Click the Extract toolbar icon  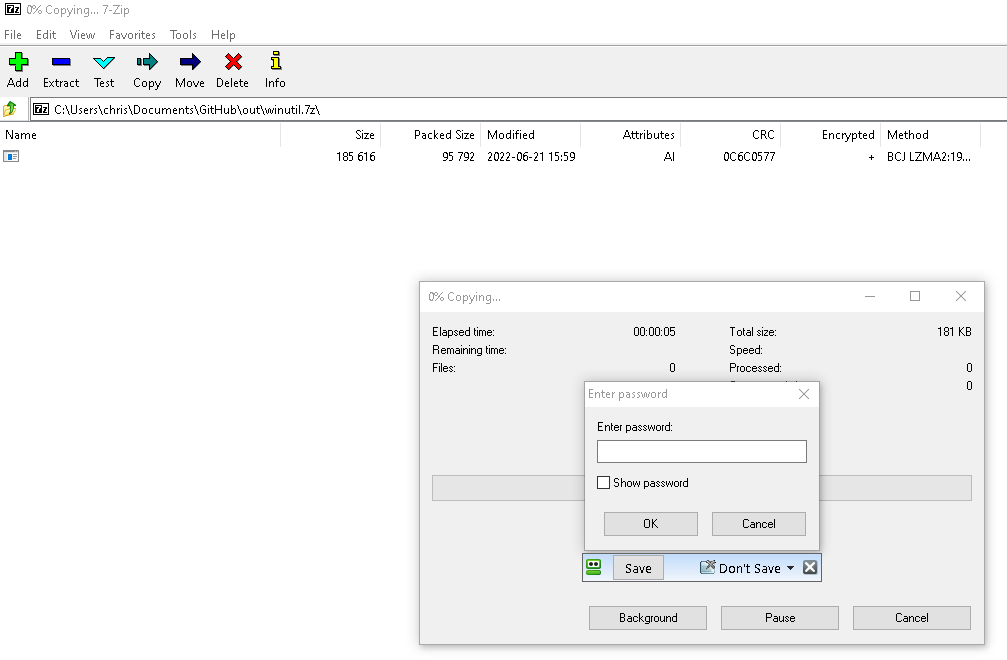point(61,62)
